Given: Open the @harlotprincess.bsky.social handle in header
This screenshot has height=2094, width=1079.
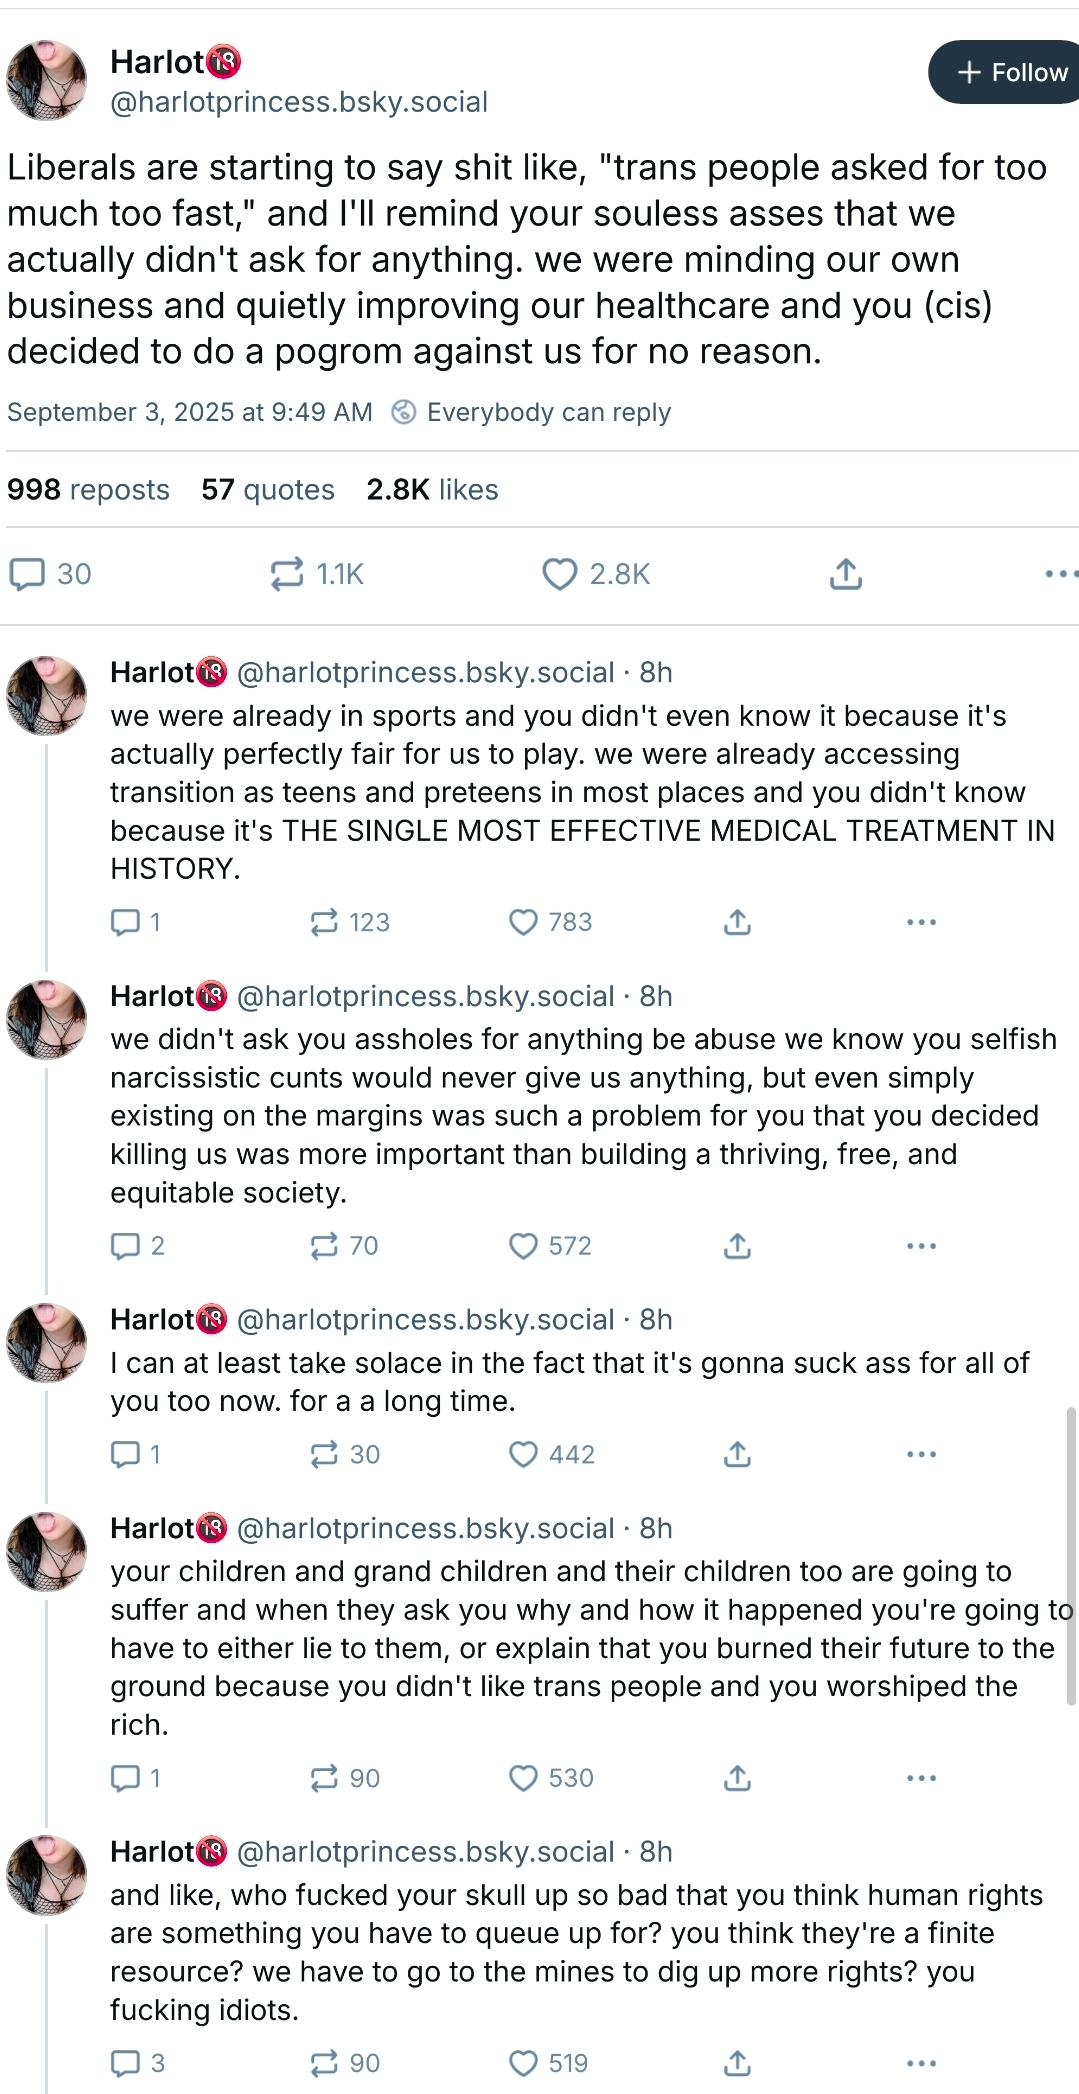Looking at the screenshot, I should point(299,102).
